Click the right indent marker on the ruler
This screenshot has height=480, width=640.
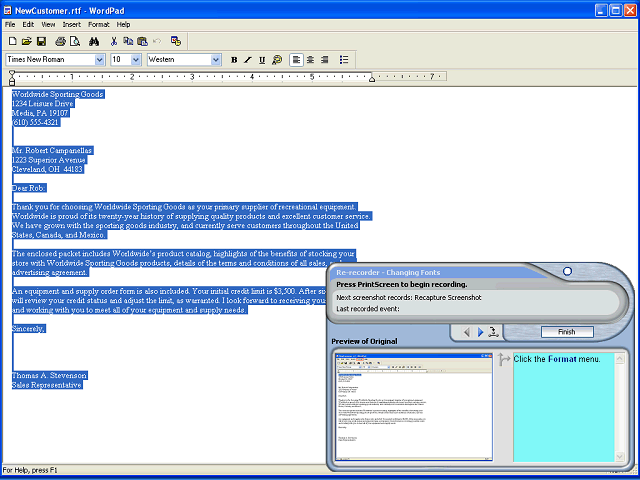372,79
